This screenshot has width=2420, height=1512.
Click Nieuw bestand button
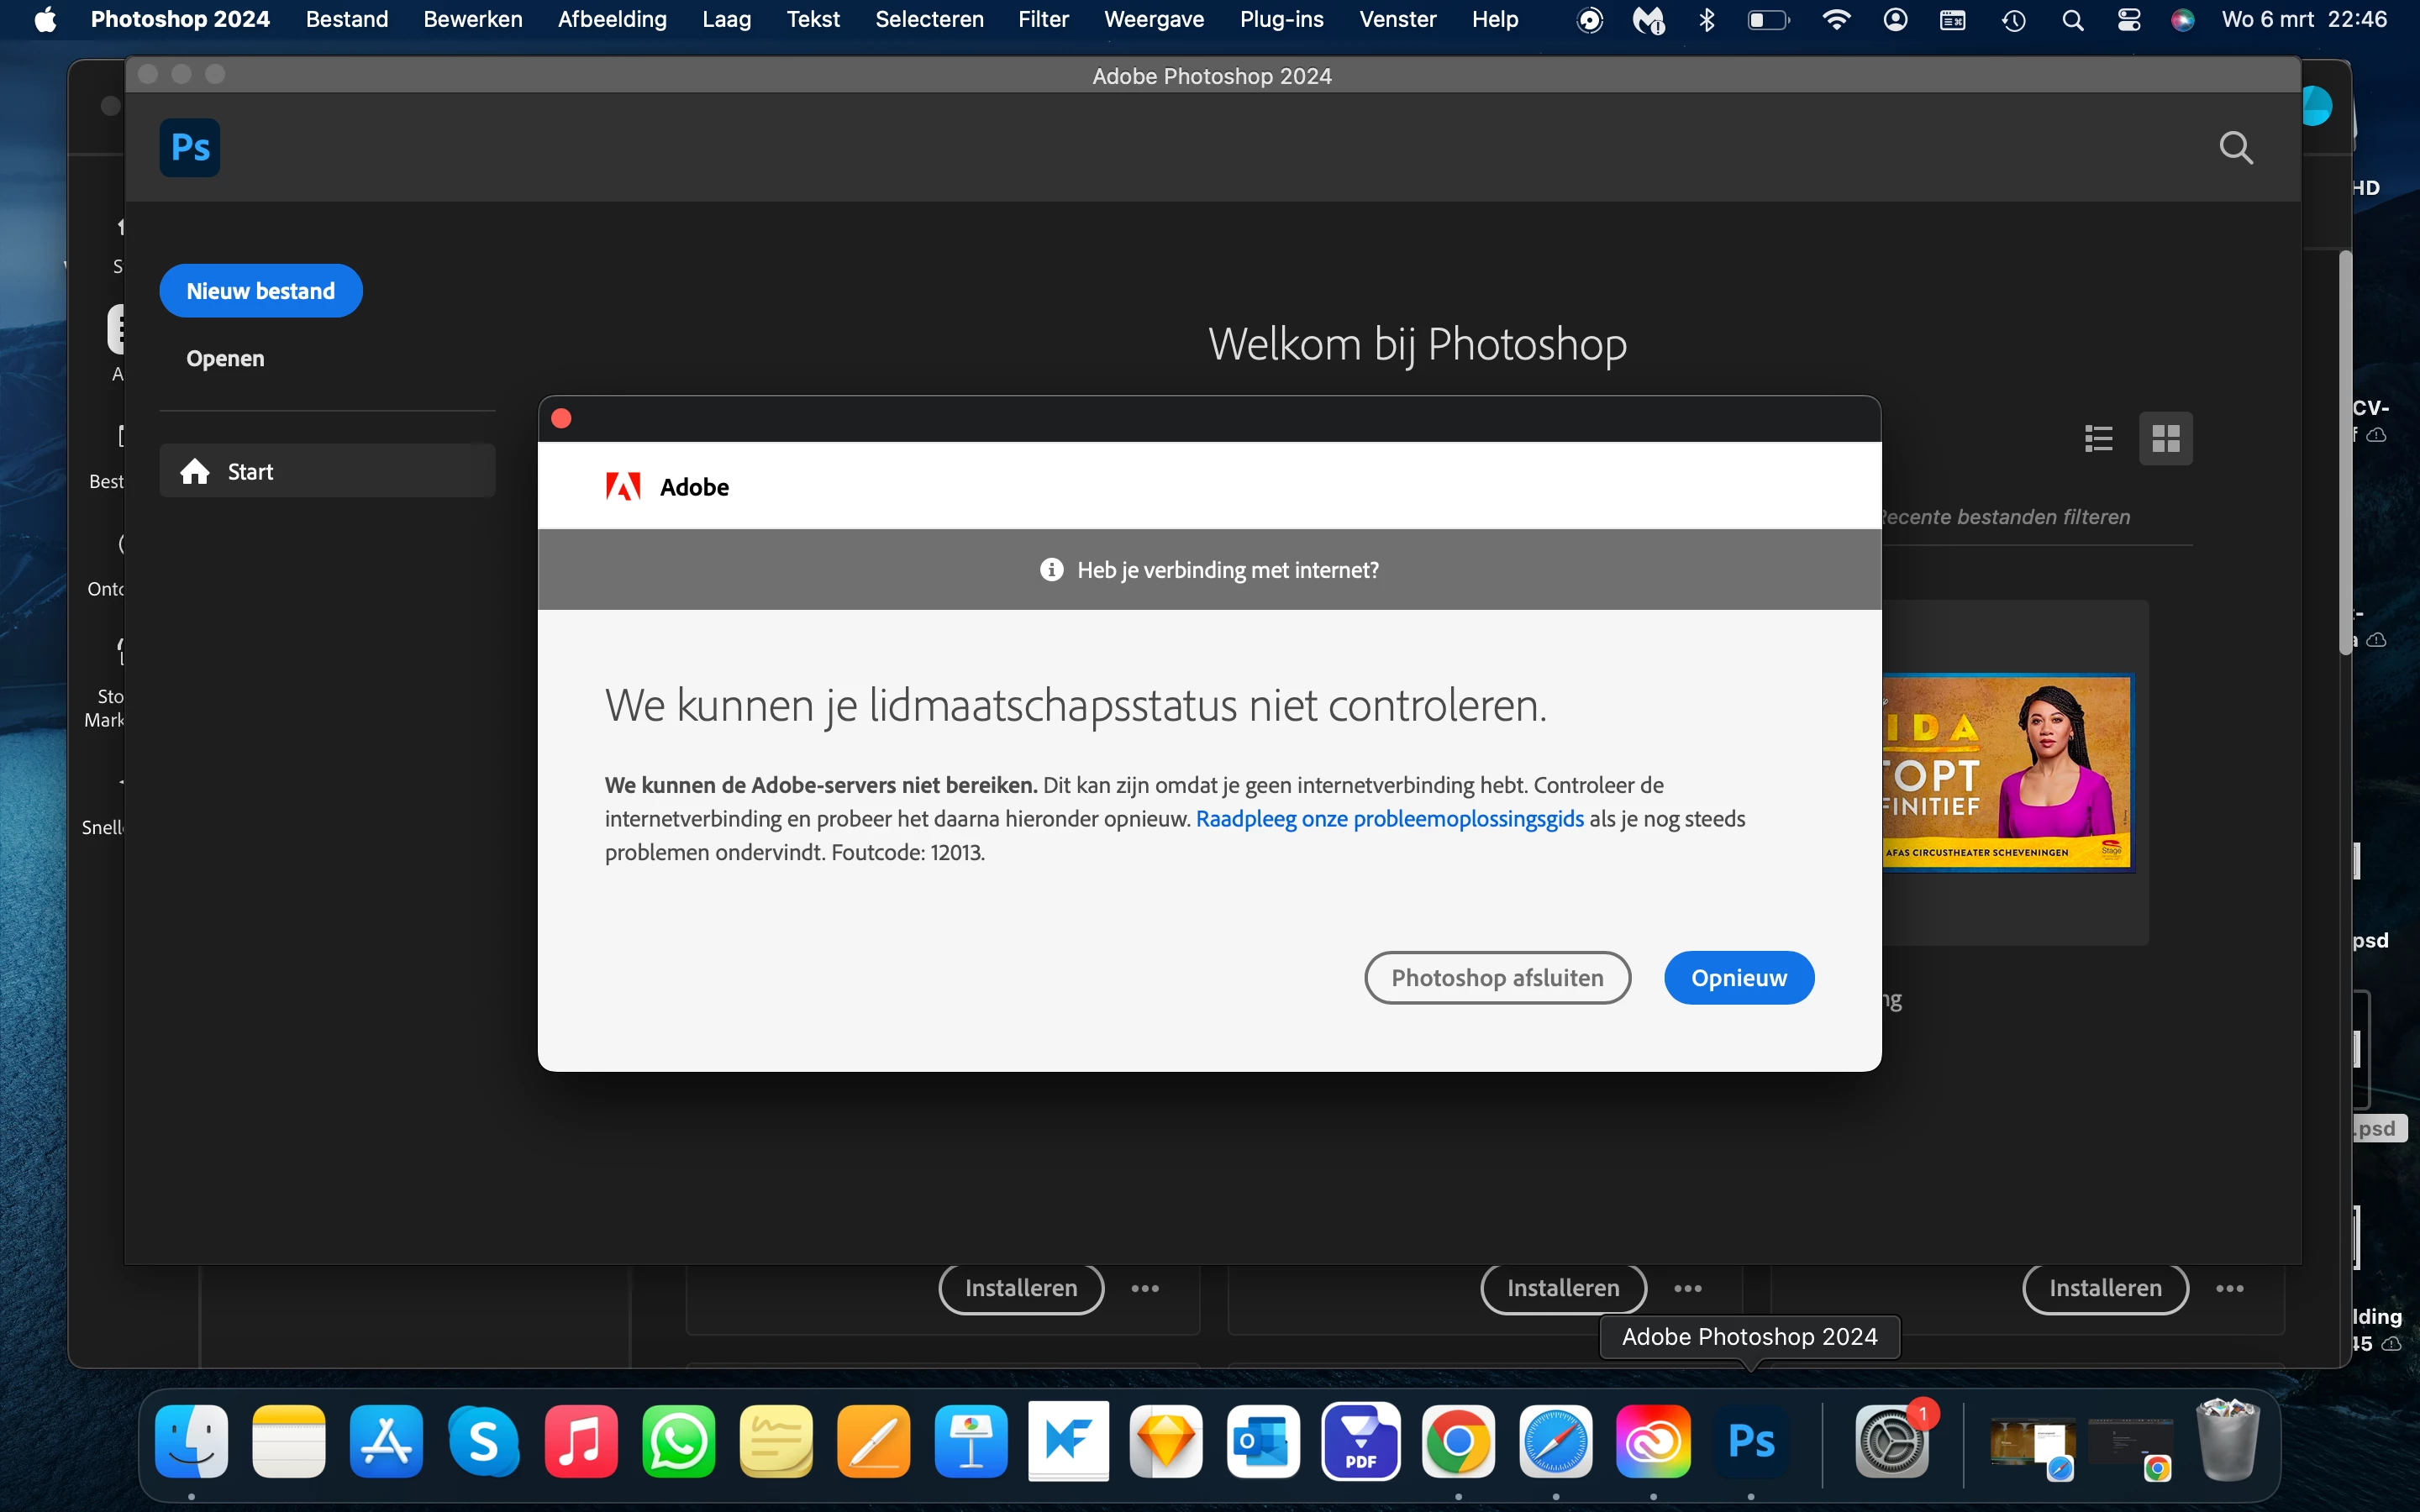(x=260, y=291)
